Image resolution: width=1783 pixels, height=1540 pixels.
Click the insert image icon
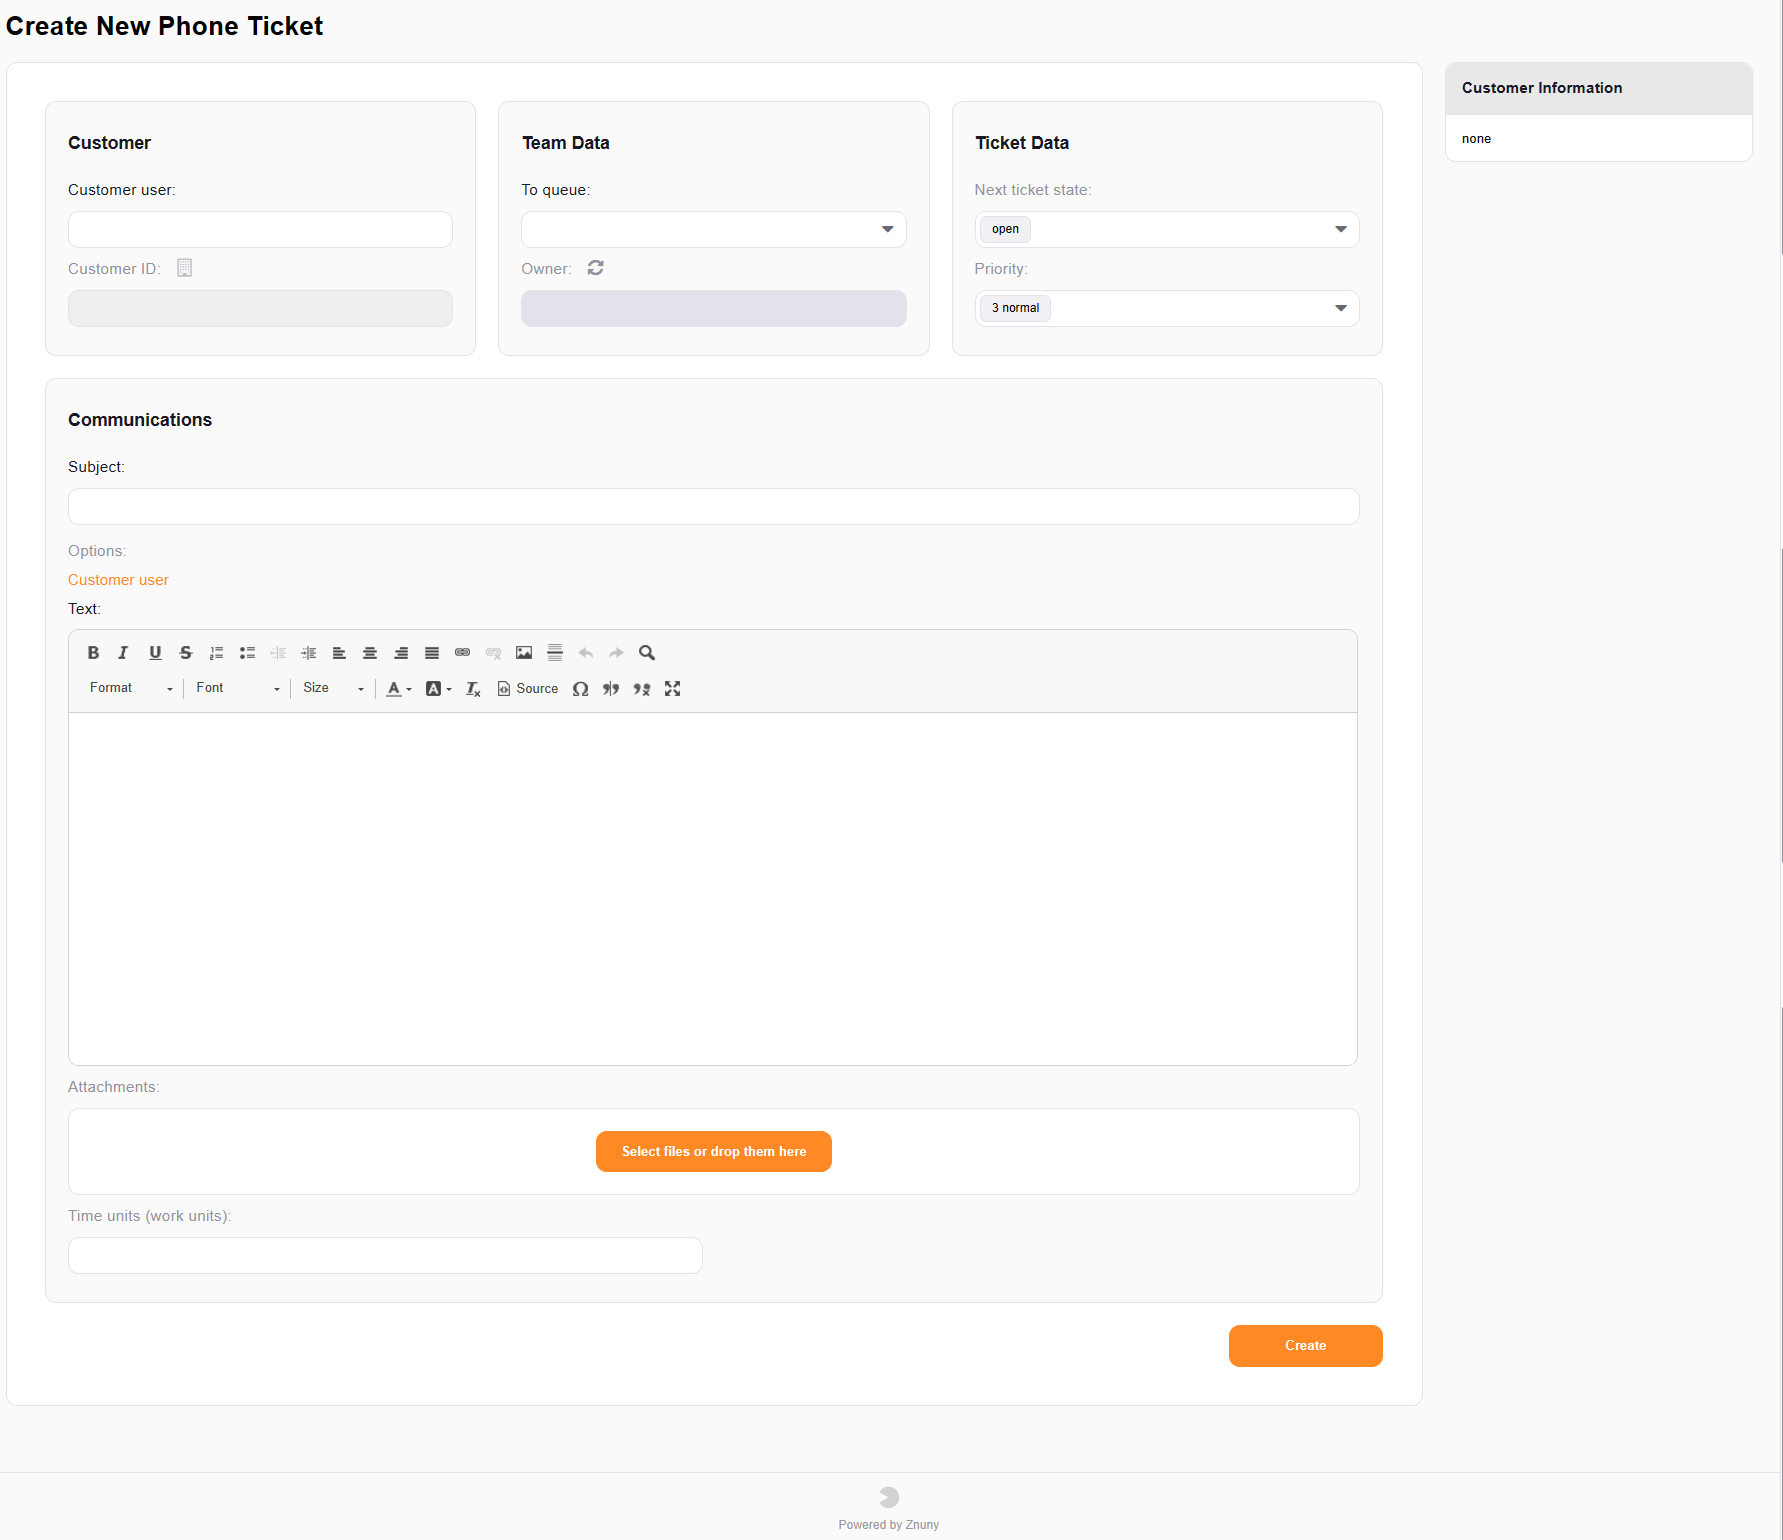[x=524, y=653]
